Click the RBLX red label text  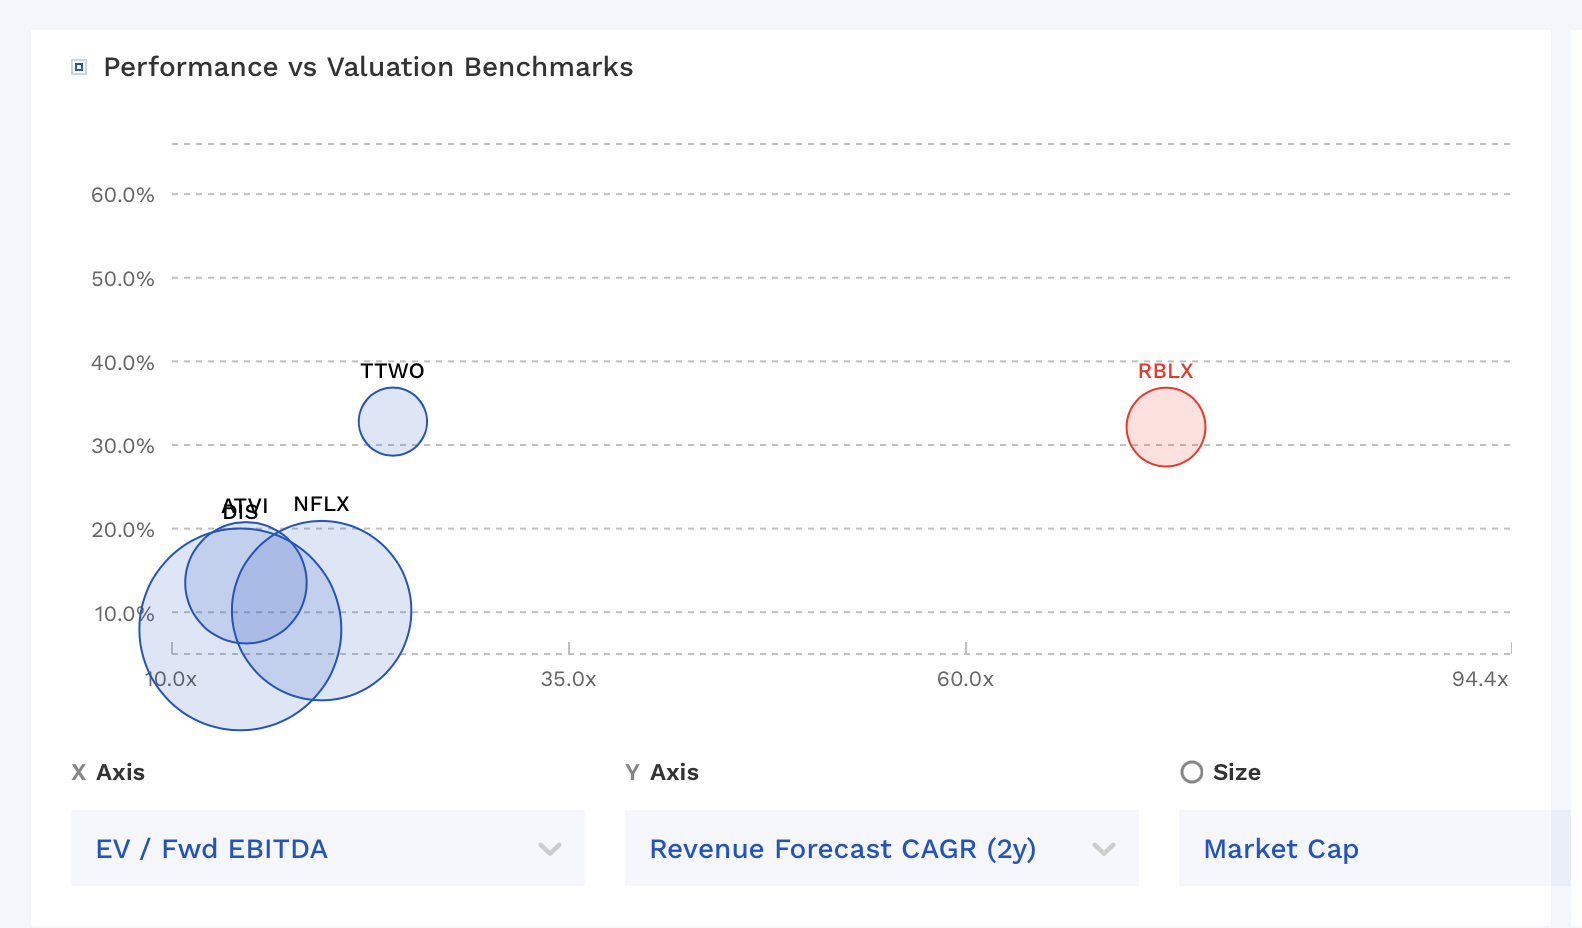pyautogui.click(x=1166, y=371)
